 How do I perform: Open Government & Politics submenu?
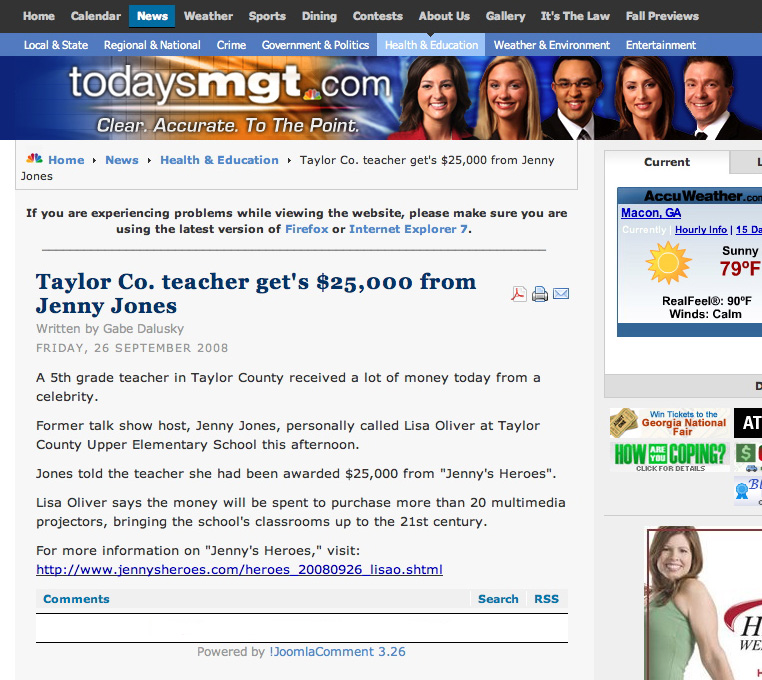click(315, 45)
